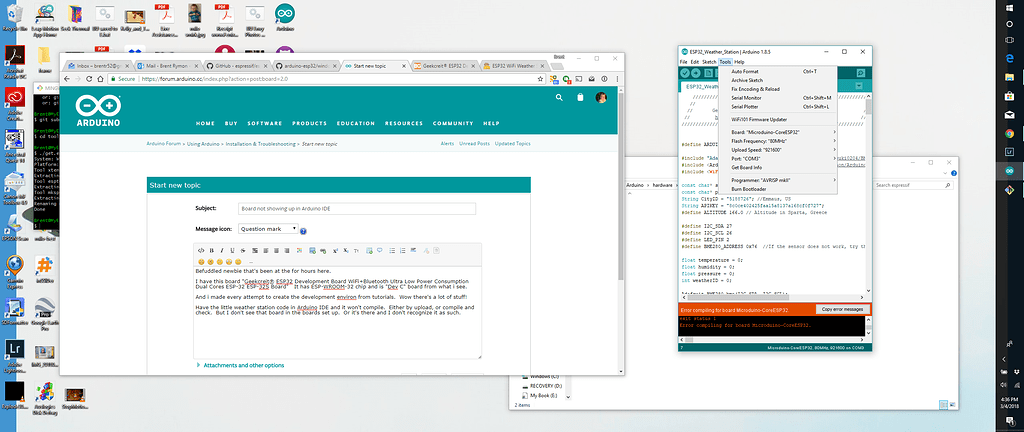The width and height of the screenshot is (1024, 432).
Task: Open the Edit menu in Arduino IDE
Action: pos(695,61)
